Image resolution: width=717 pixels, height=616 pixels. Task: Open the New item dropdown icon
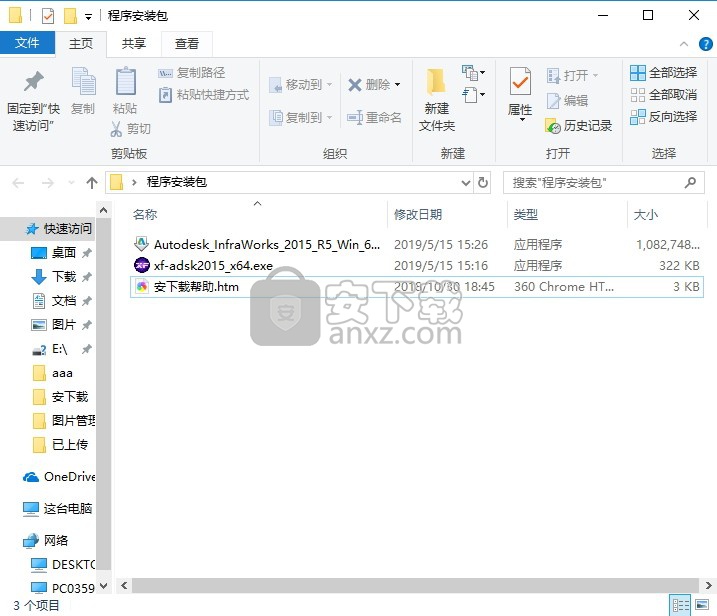pos(473,72)
